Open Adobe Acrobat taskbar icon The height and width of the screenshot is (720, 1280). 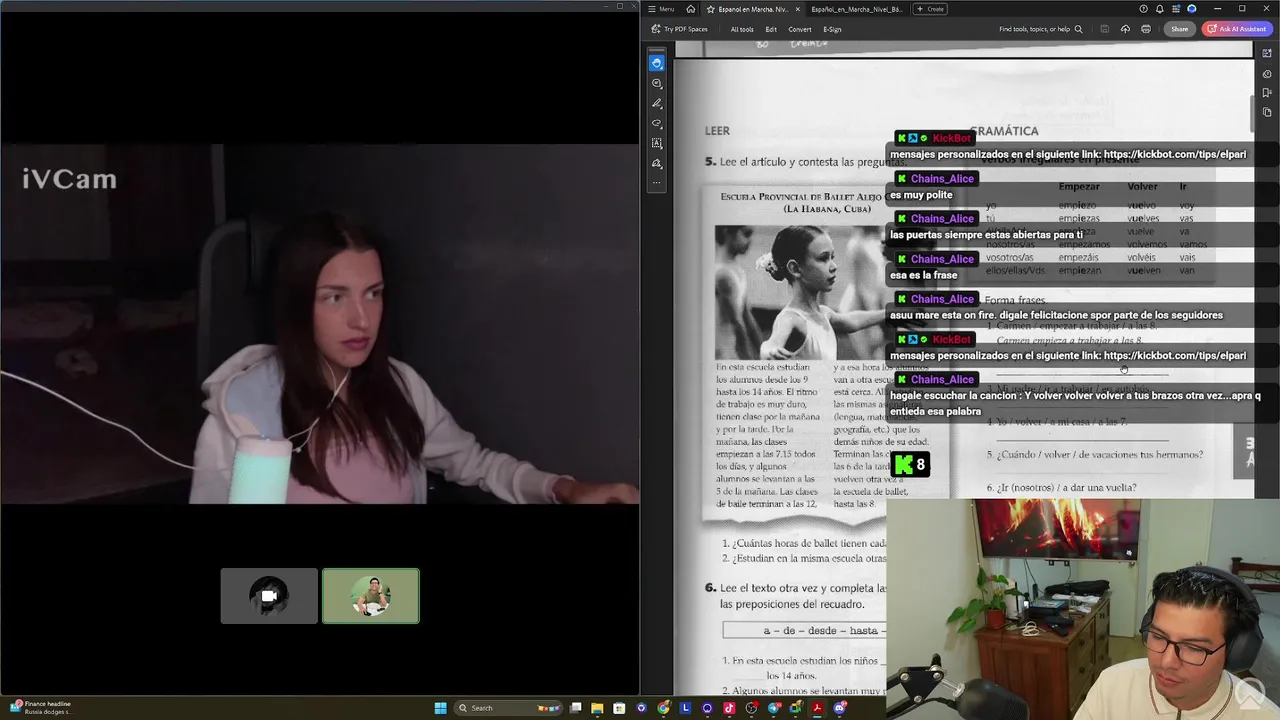point(817,708)
